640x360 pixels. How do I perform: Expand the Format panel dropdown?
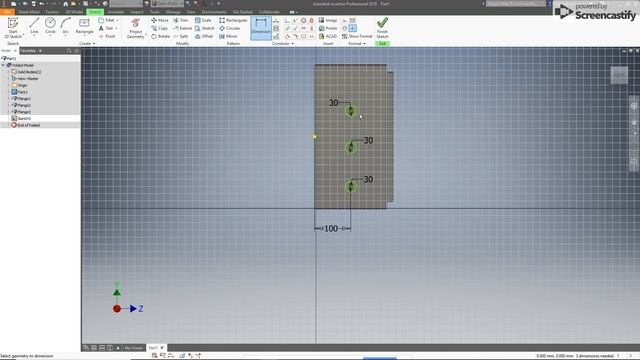tap(357, 43)
